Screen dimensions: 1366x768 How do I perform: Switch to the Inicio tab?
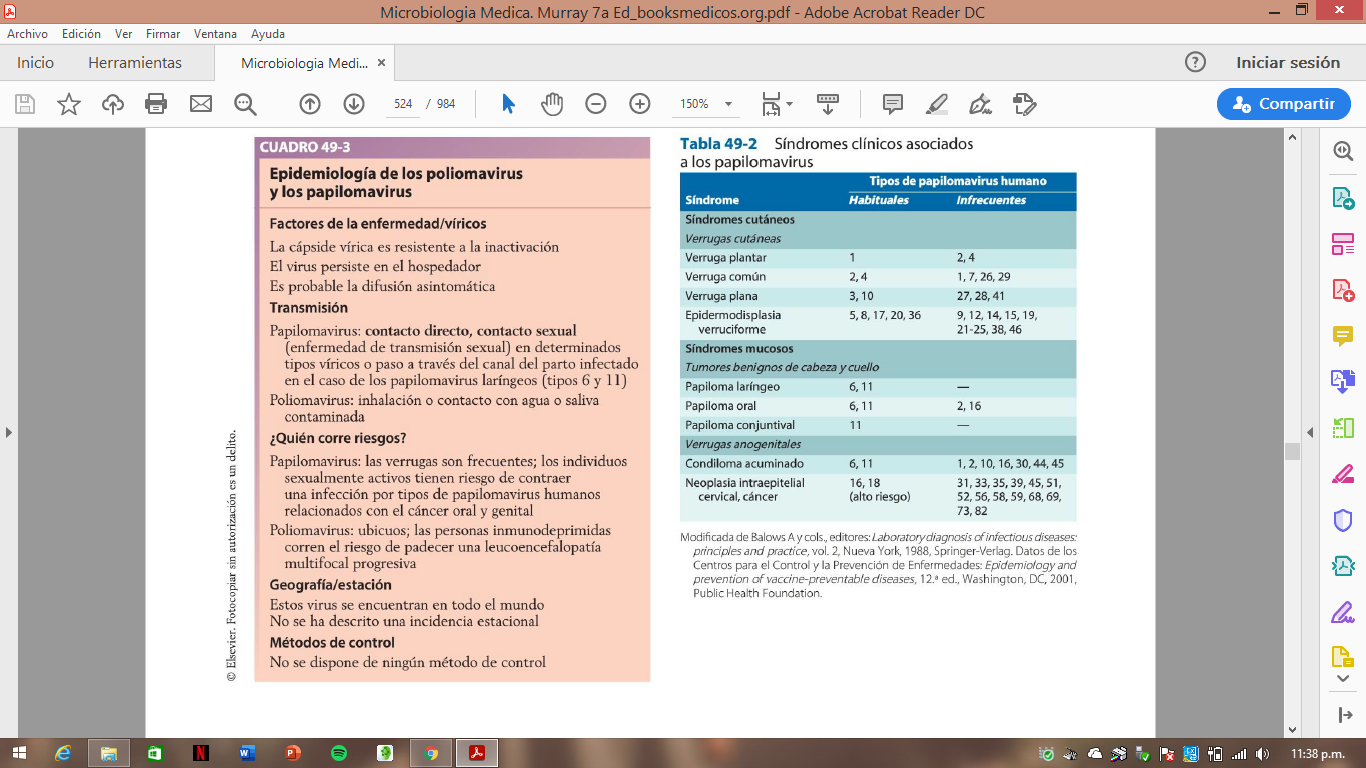pos(35,62)
